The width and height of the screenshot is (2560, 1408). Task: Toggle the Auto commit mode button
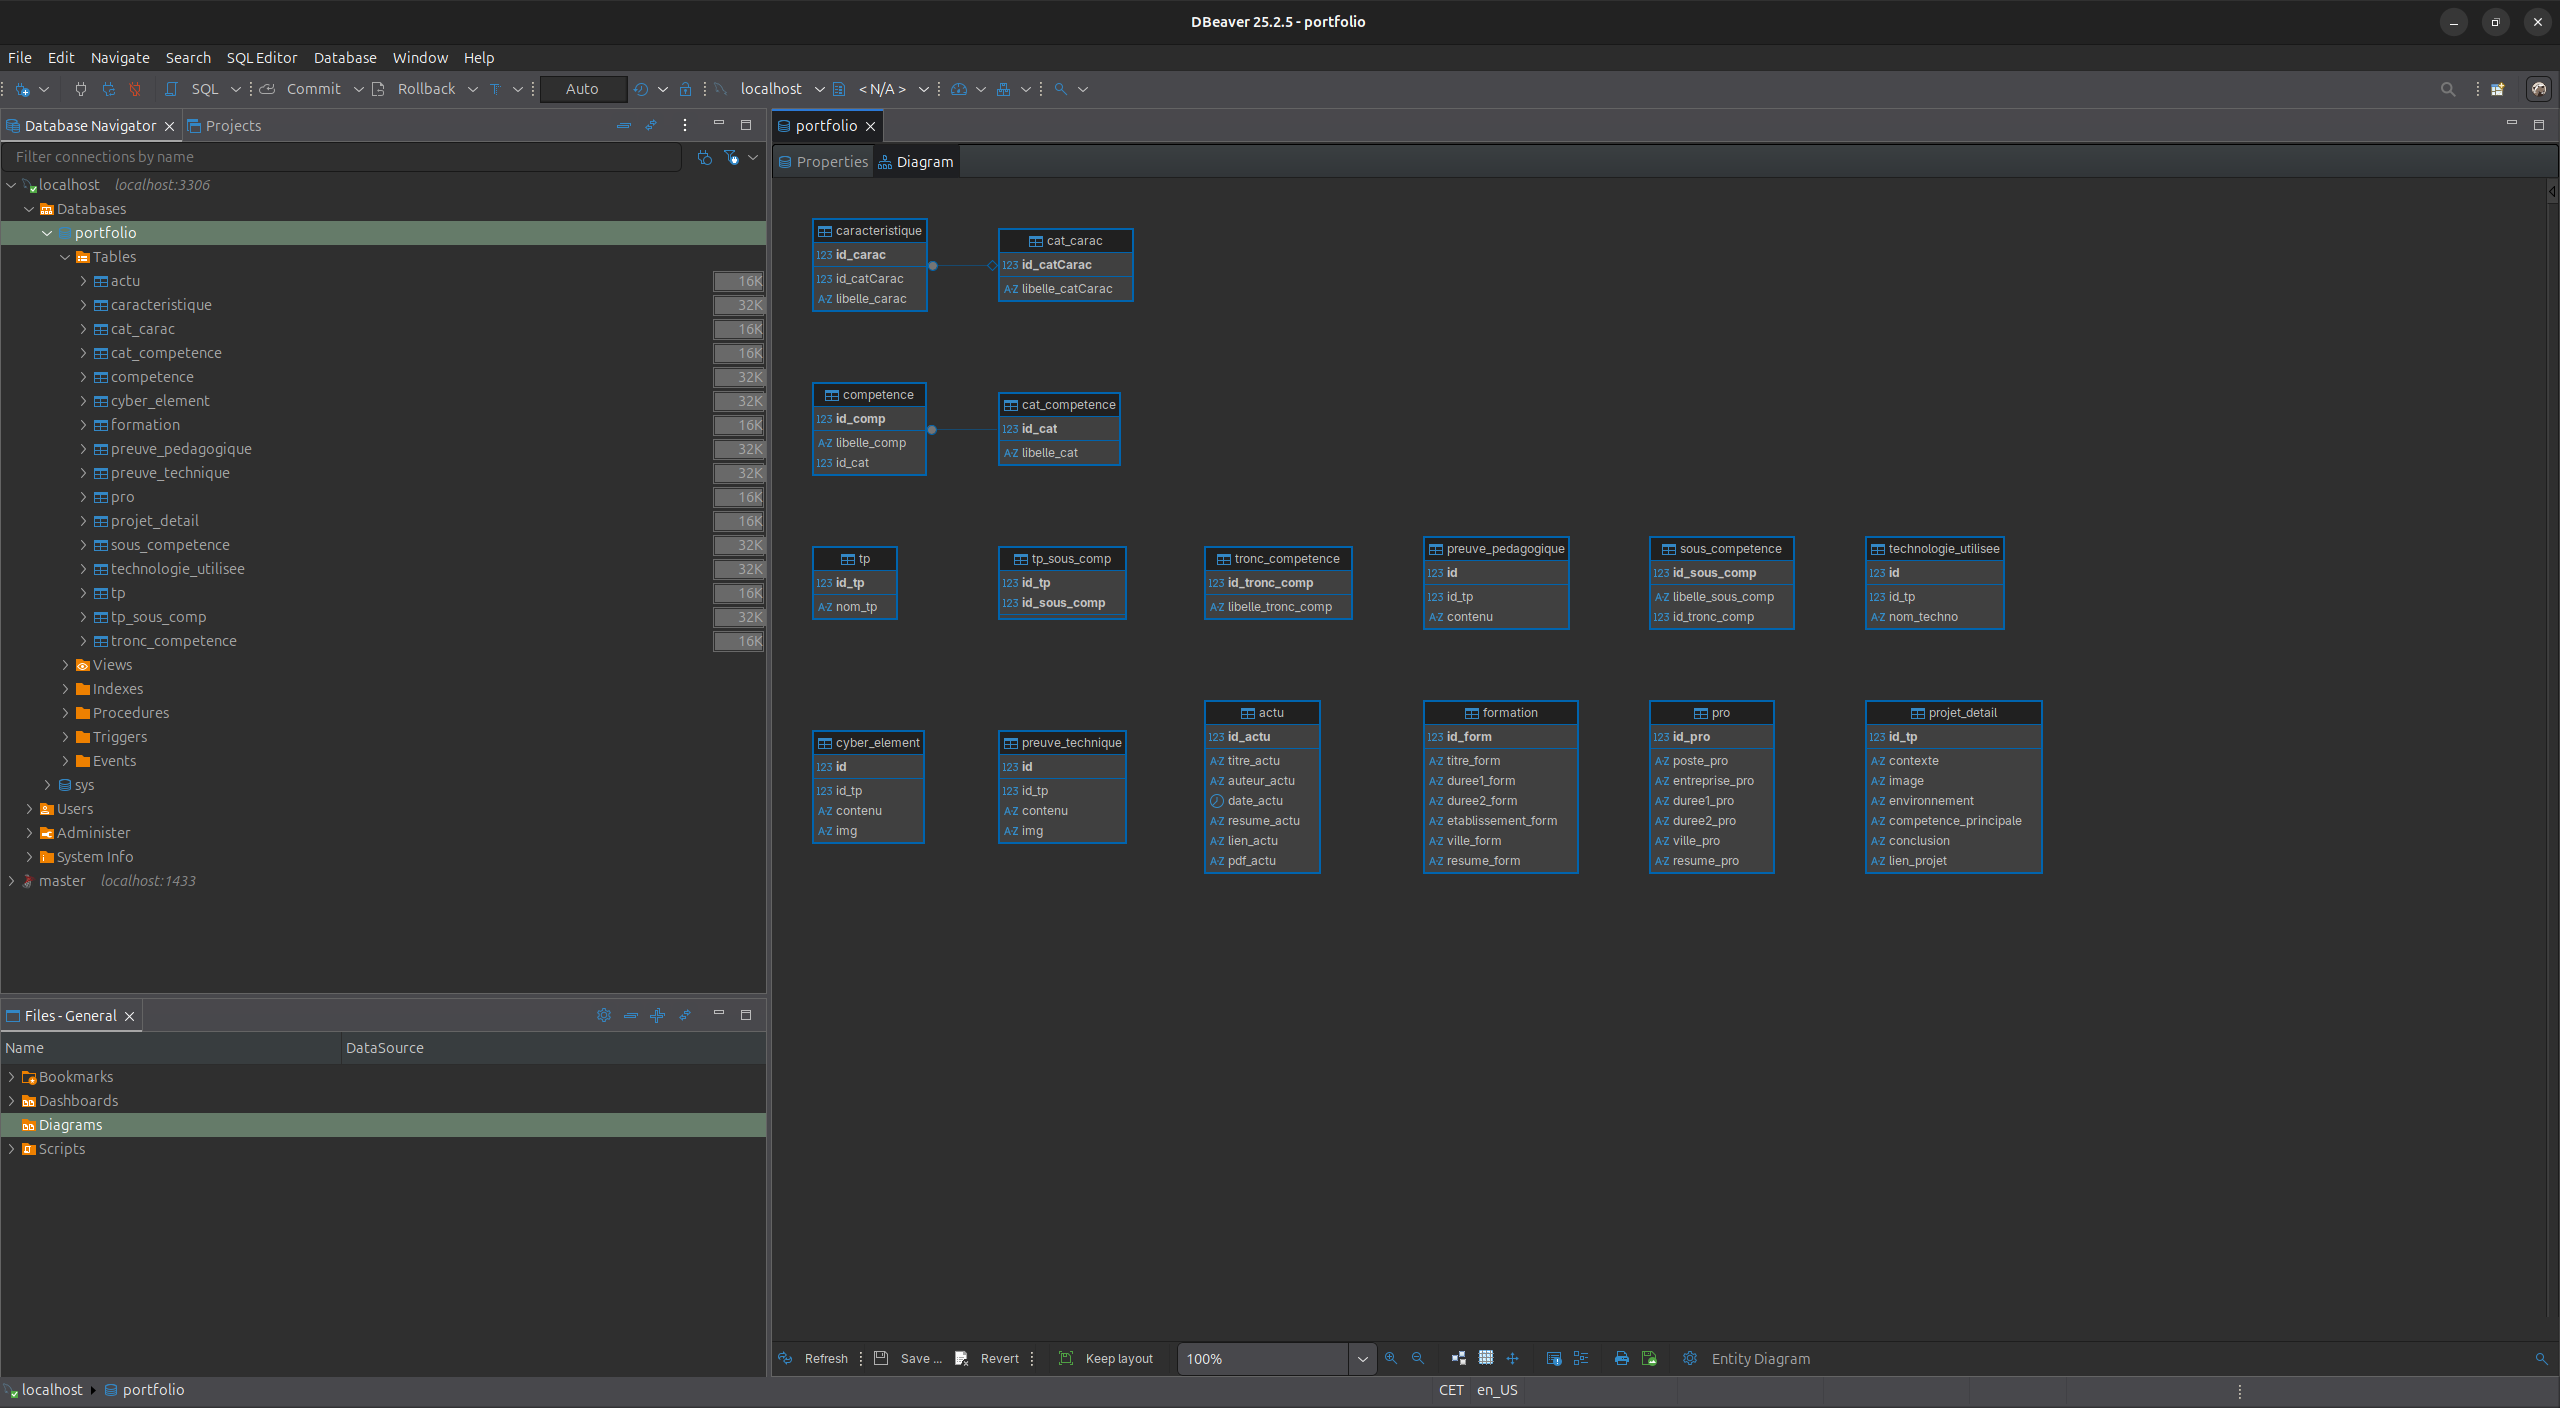point(582,89)
